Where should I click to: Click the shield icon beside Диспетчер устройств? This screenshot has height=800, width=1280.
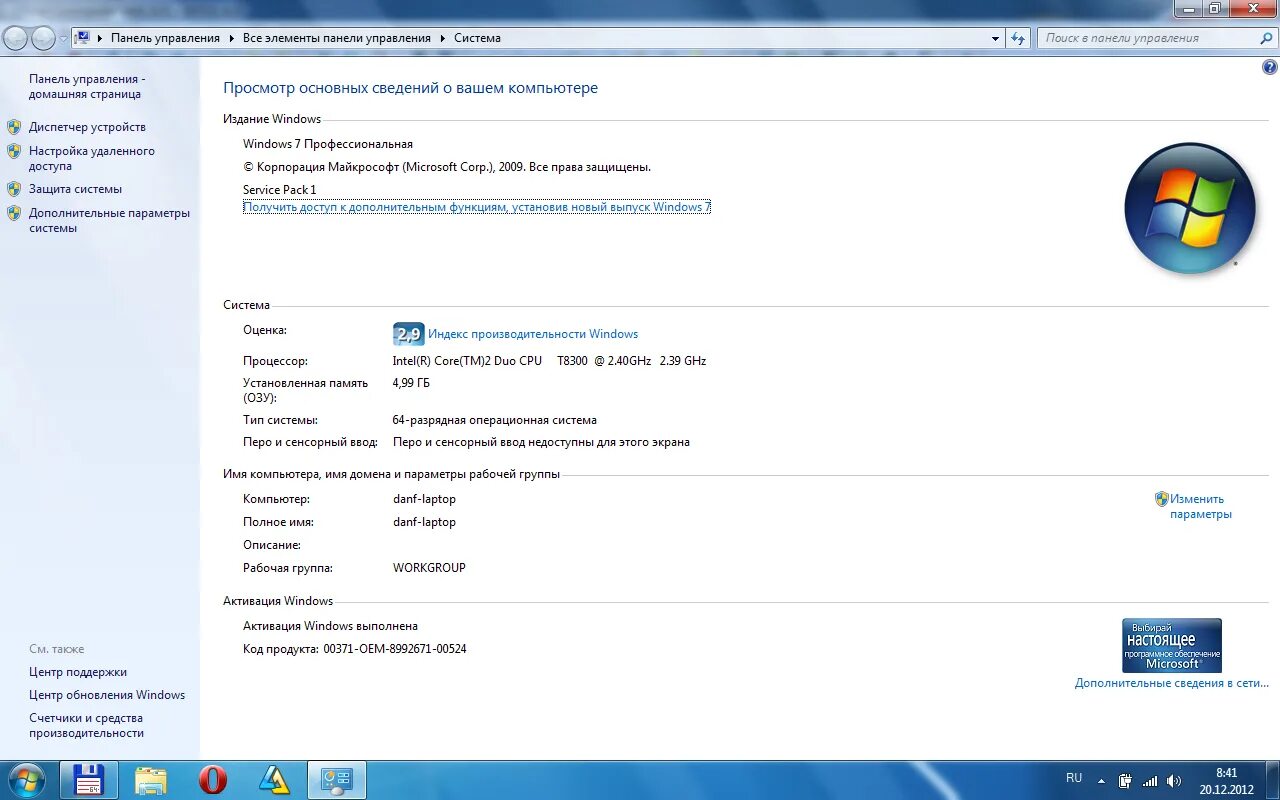(14, 127)
